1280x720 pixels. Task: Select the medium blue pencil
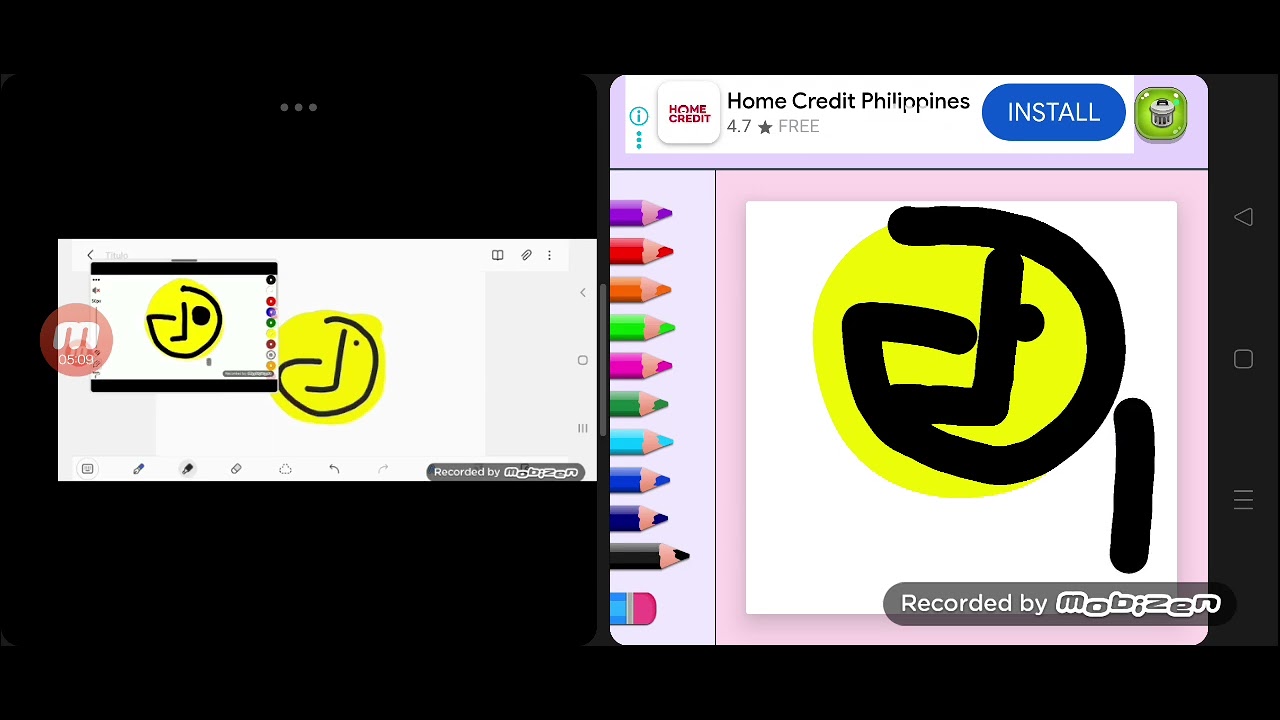pos(640,480)
